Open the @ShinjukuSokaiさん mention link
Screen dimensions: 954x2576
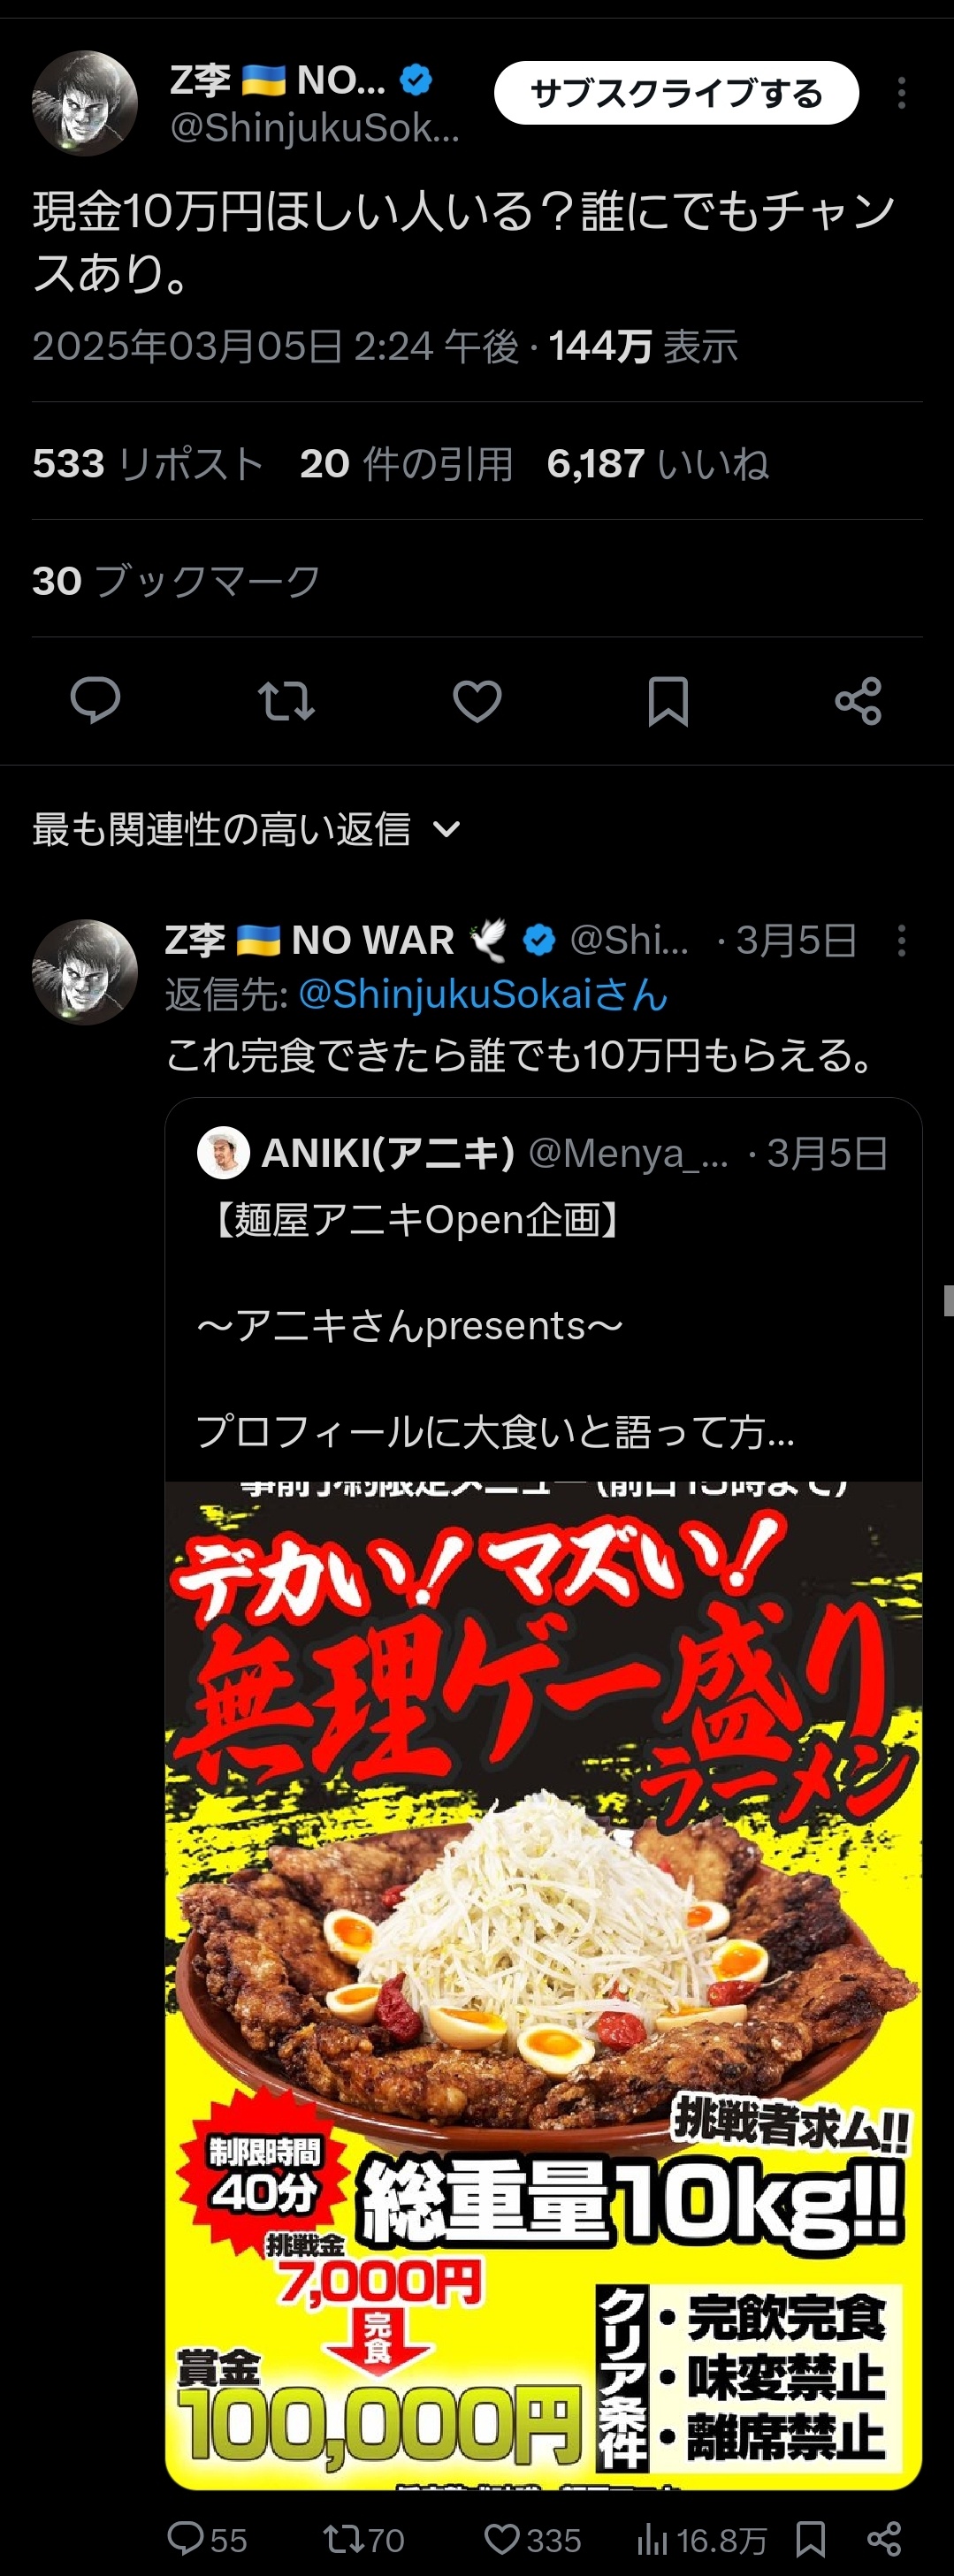point(482,994)
